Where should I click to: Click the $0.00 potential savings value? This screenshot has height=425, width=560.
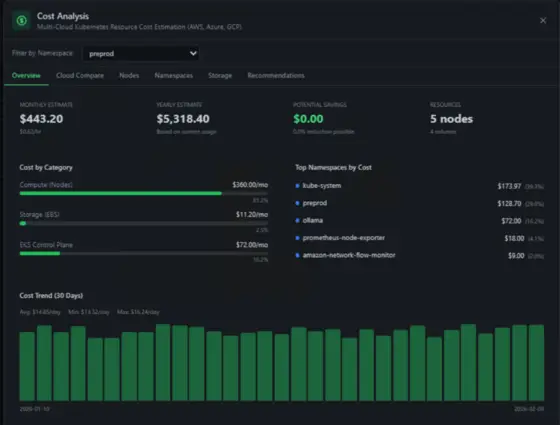[308, 119]
